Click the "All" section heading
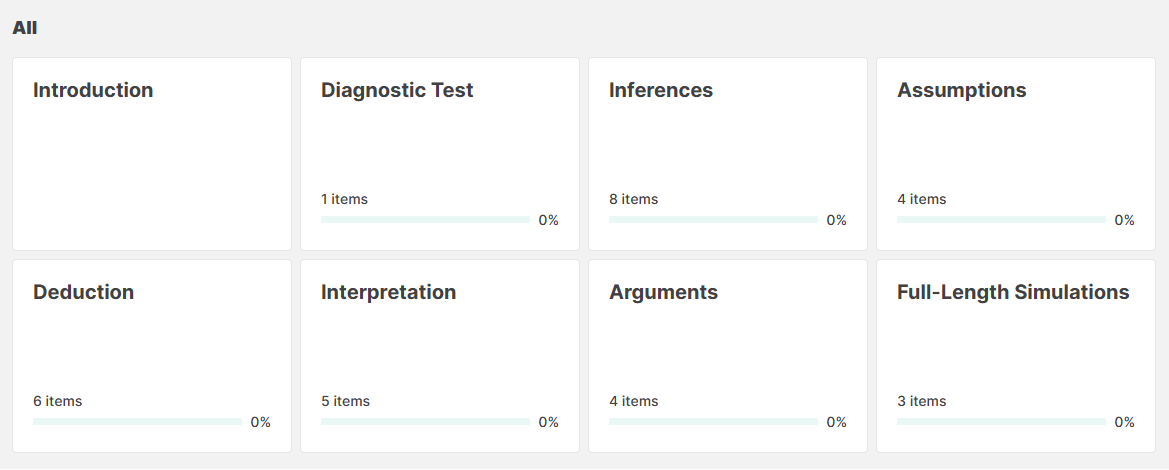1169x470 pixels. click(24, 28)
